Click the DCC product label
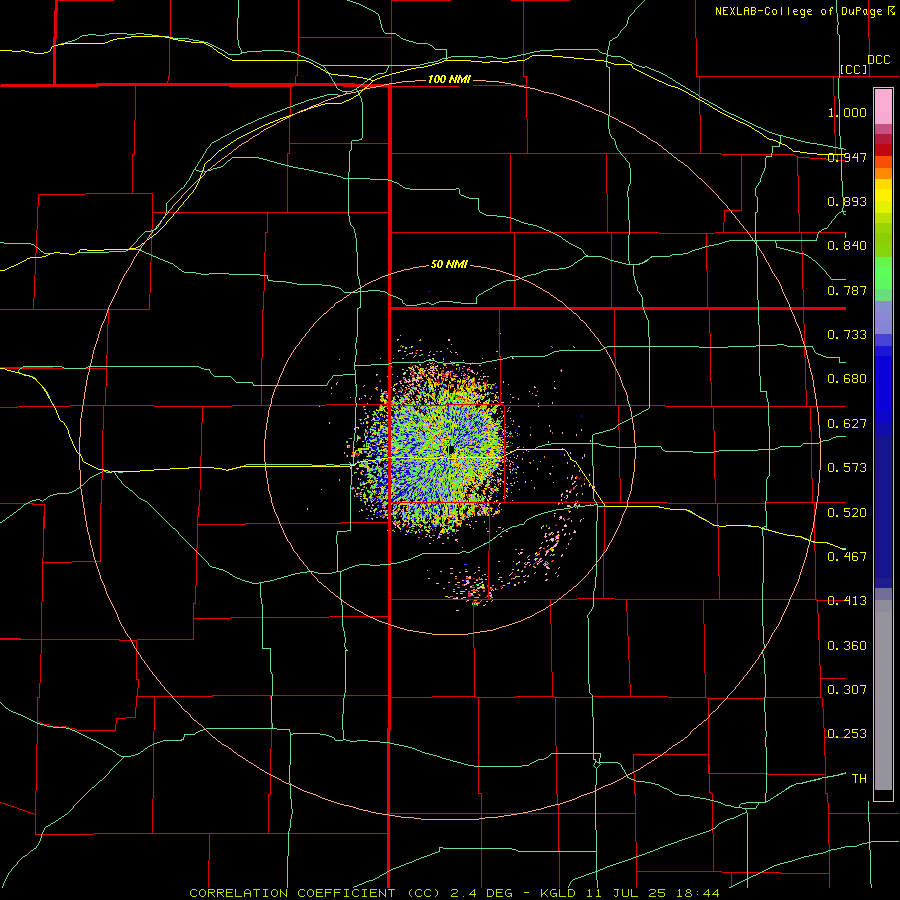The image size is (900, 900). tap(878, 60)
